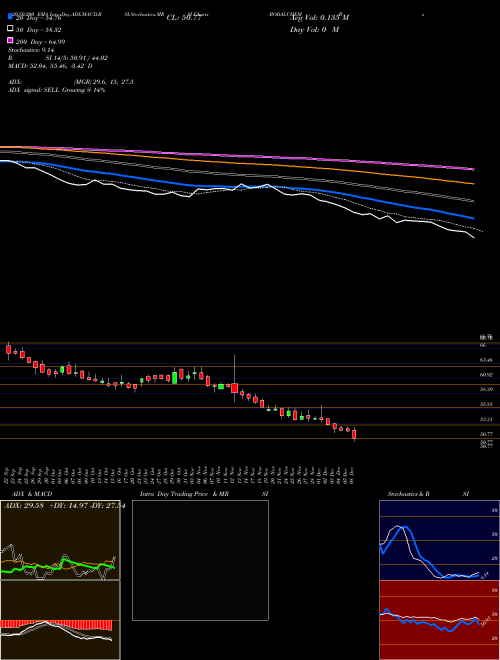Select the '200 Day = 64.99' legend text

(40, 42)
